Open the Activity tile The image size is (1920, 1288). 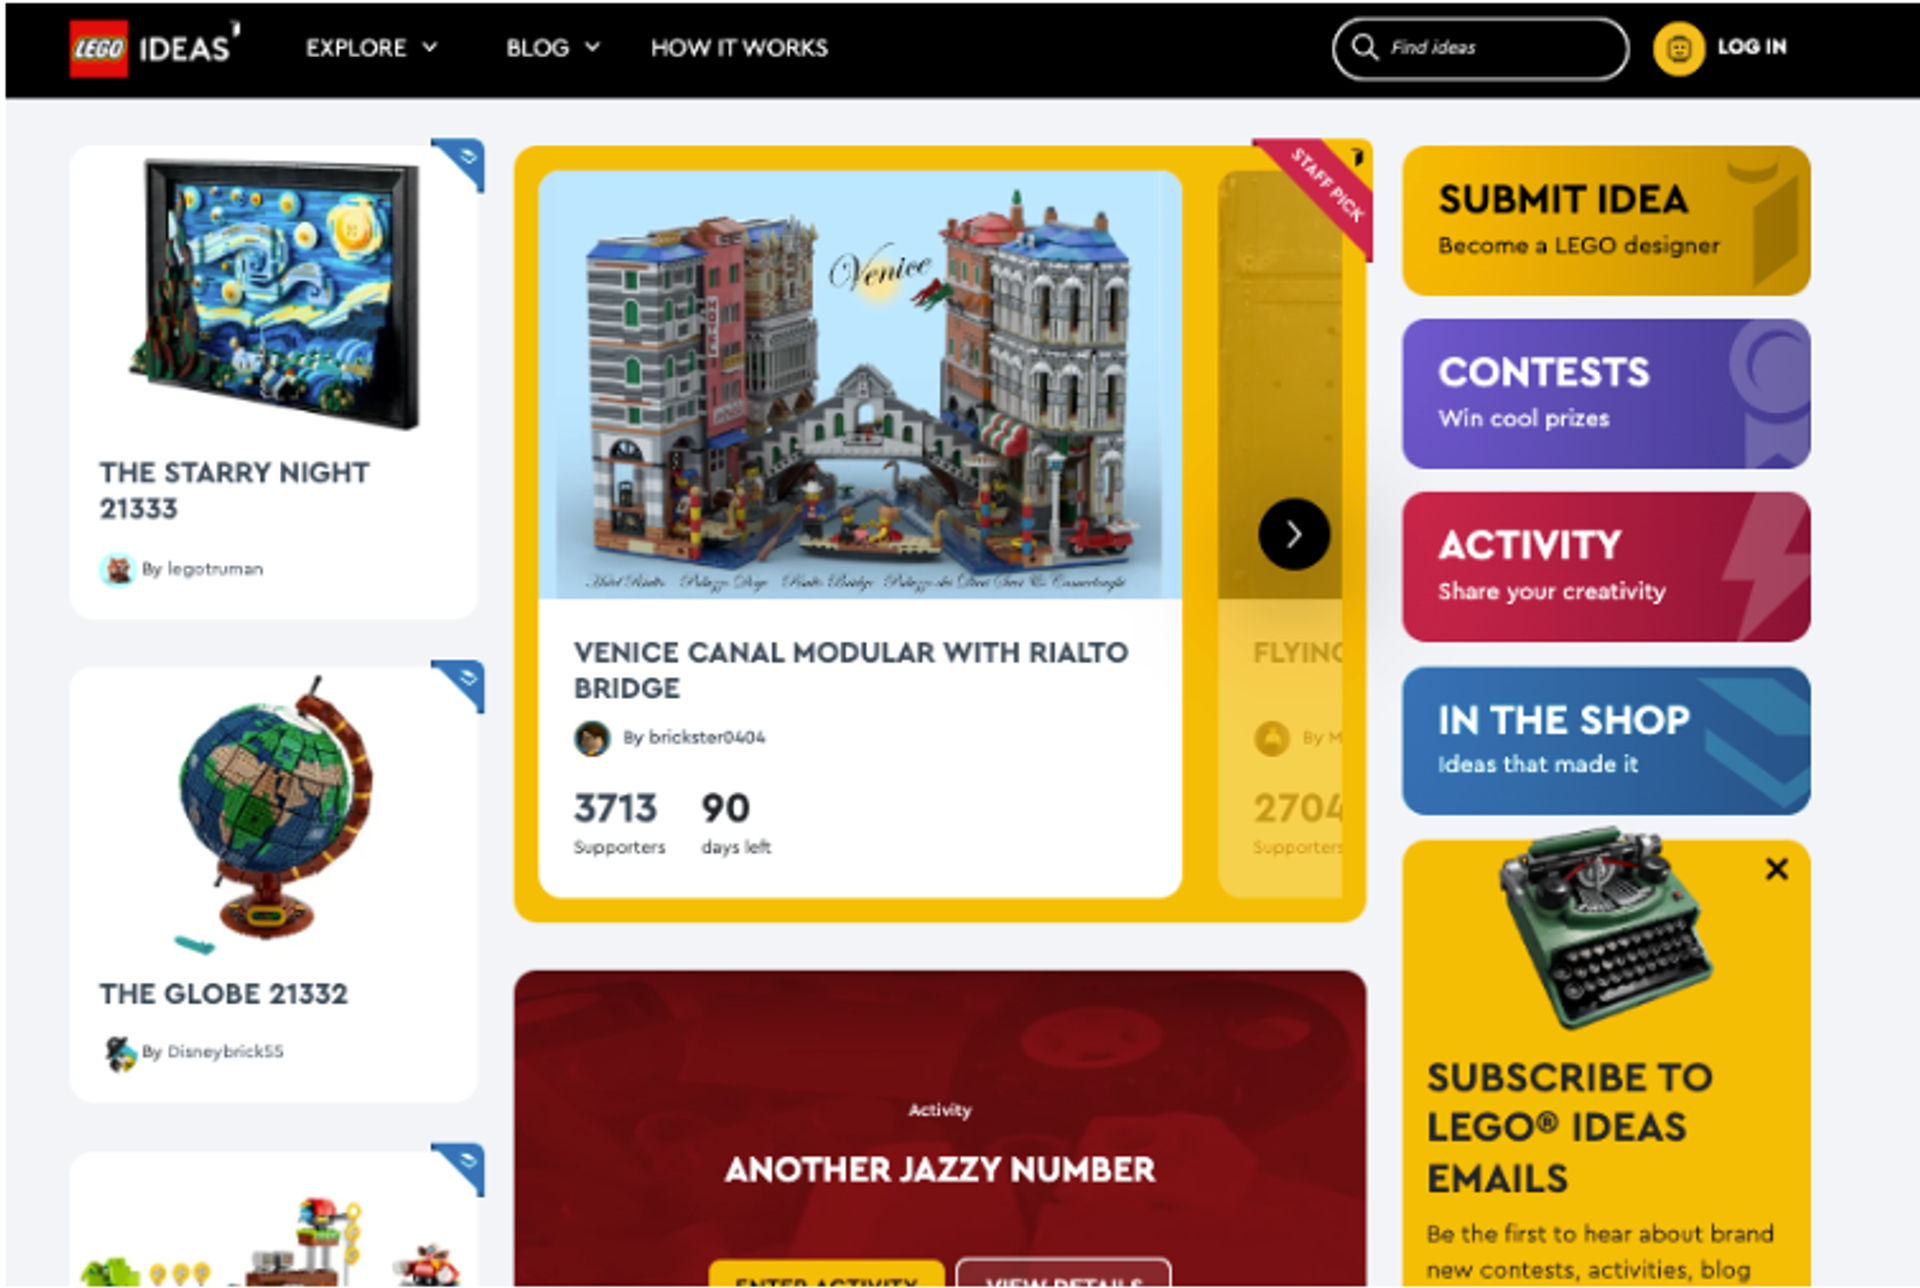point(1606,567)
